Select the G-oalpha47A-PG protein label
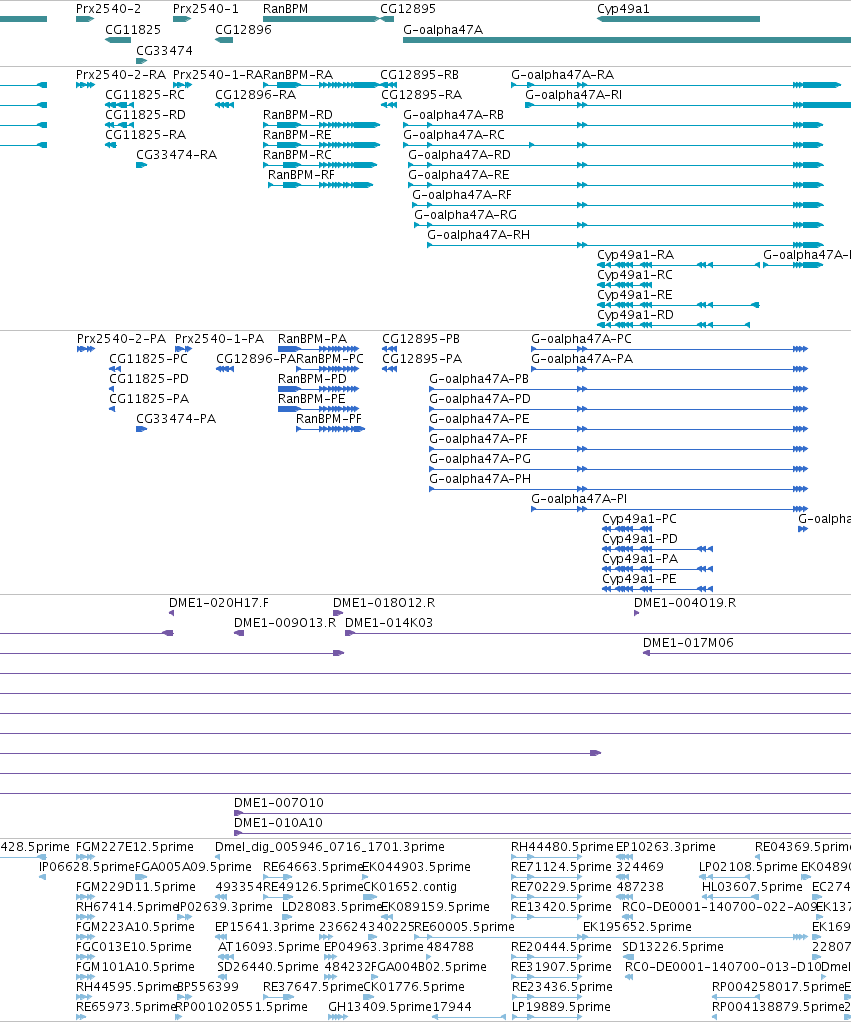851x1022 pixels. click(x=480, y=459)
